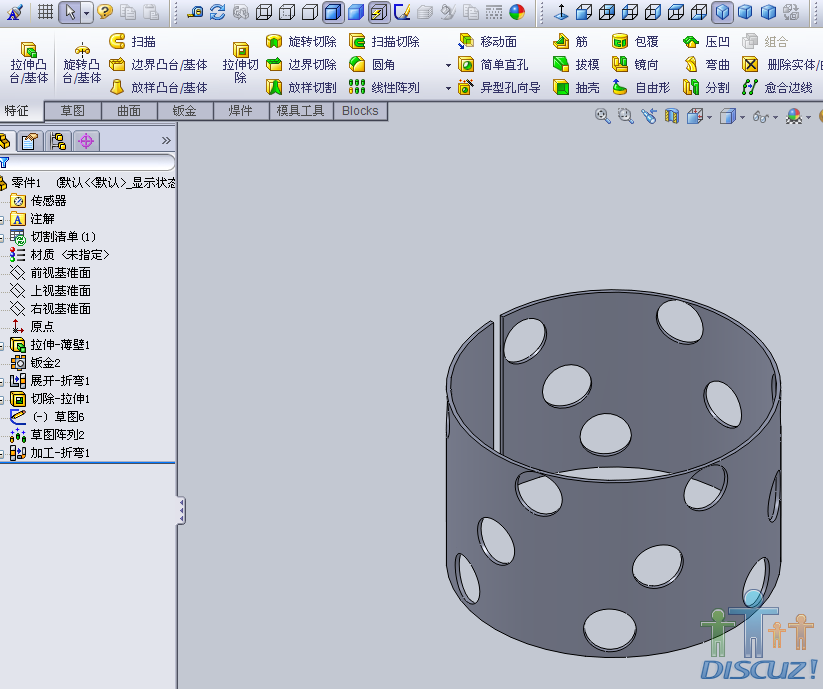This screenshot has width=823, height=689.
Task: Click the Previous View icon
Action: [649, 116]
